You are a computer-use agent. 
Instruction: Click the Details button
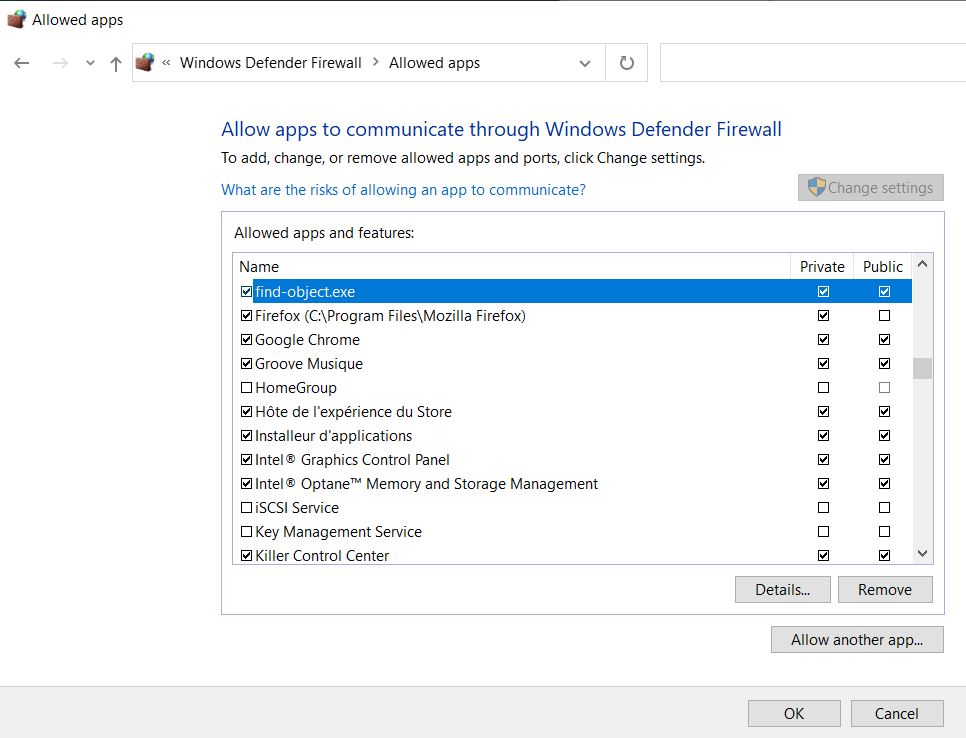(x=782, y=590)
